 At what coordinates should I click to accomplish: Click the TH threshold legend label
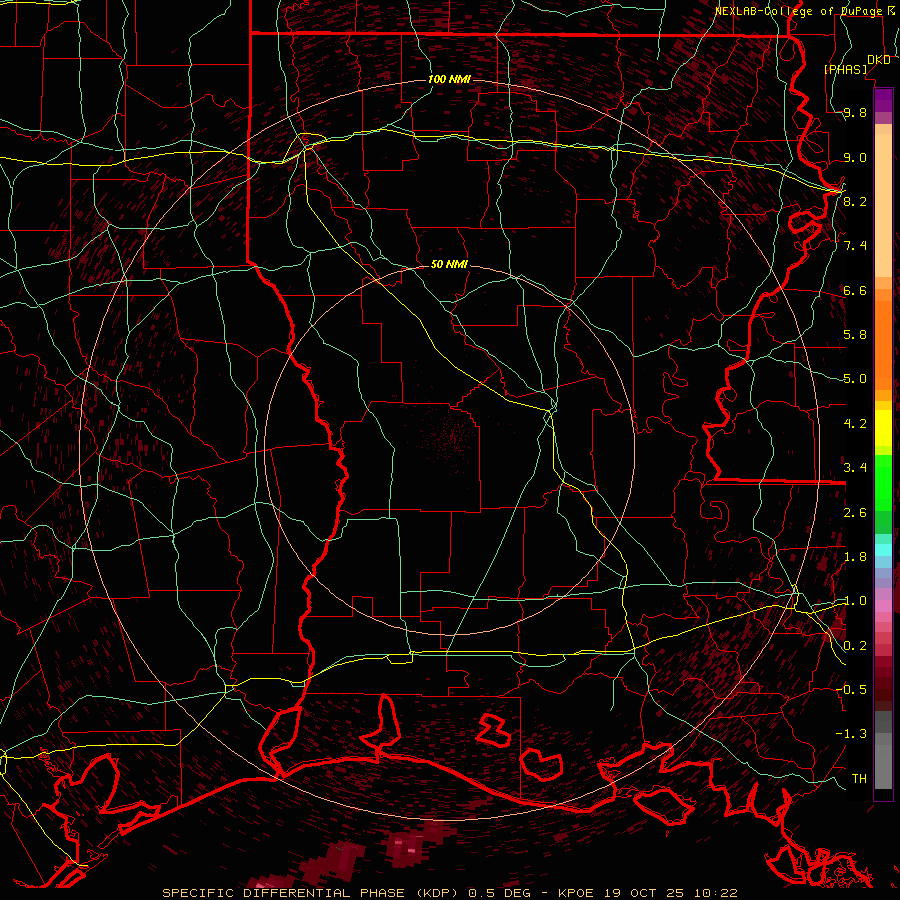[x=859, y=778]
